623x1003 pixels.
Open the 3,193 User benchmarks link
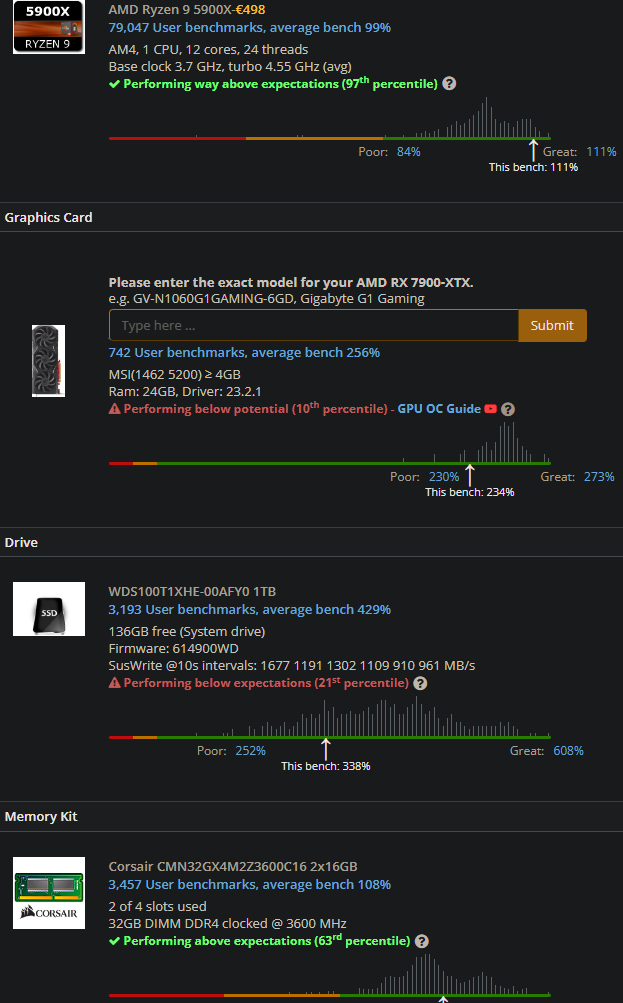(x=249, y=609)
